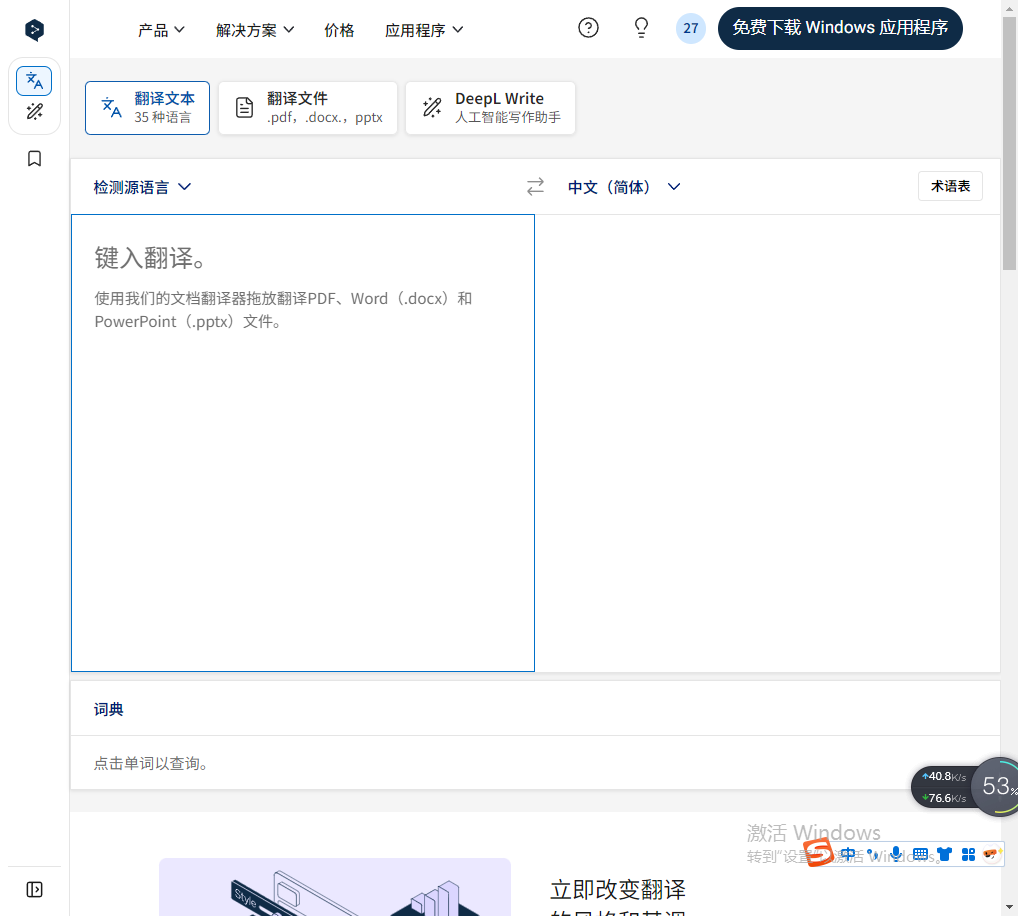
Task: Click the 点击单词以查询 dictionary hint
Action: pos(151,763)
